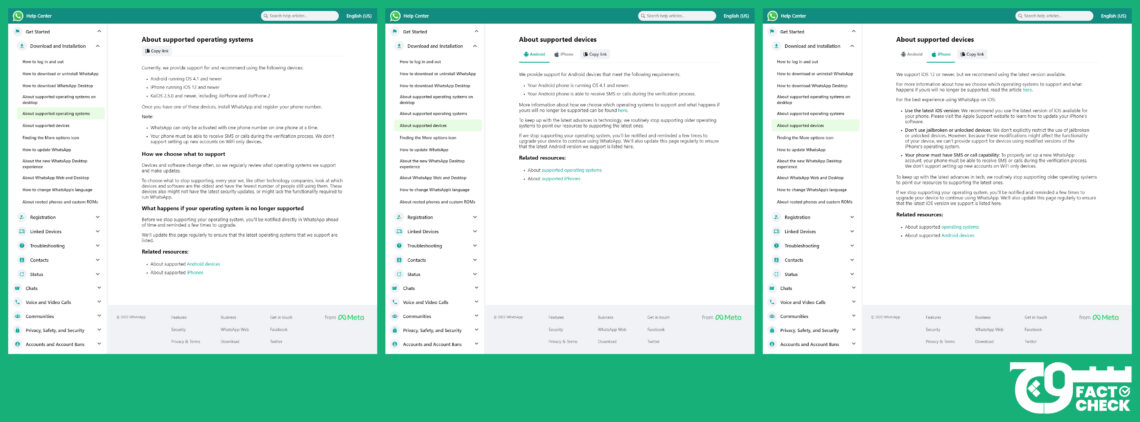Click WhatsApp logo in right window header
The width and height of the screenshot is (1140, 422).
772,15
